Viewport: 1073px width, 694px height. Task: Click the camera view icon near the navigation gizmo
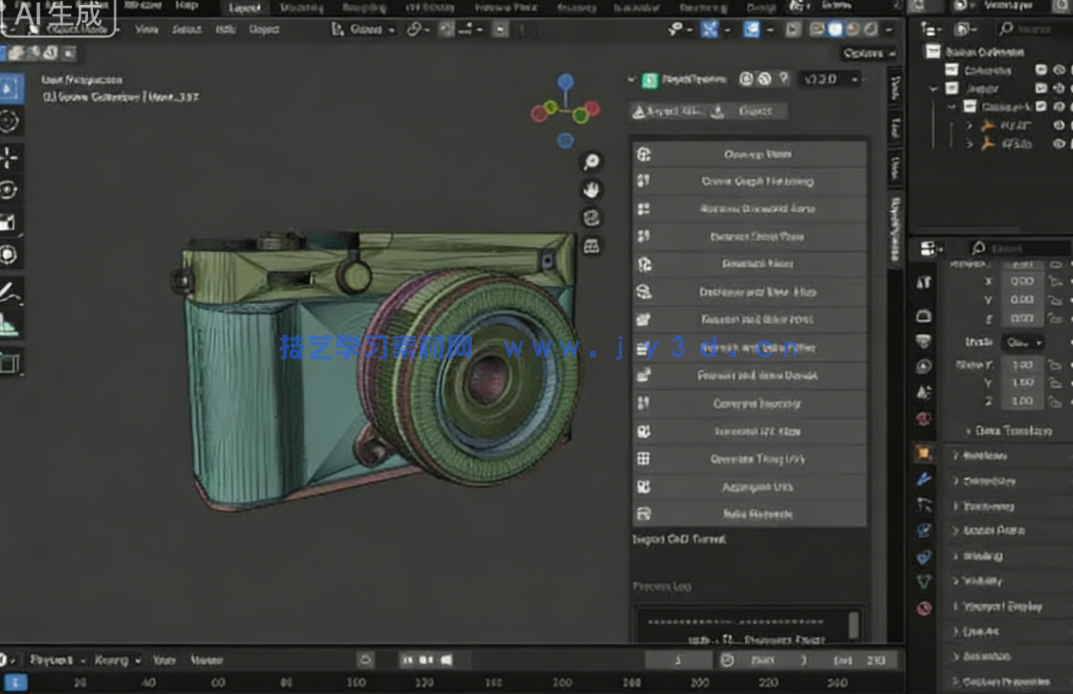592,218
